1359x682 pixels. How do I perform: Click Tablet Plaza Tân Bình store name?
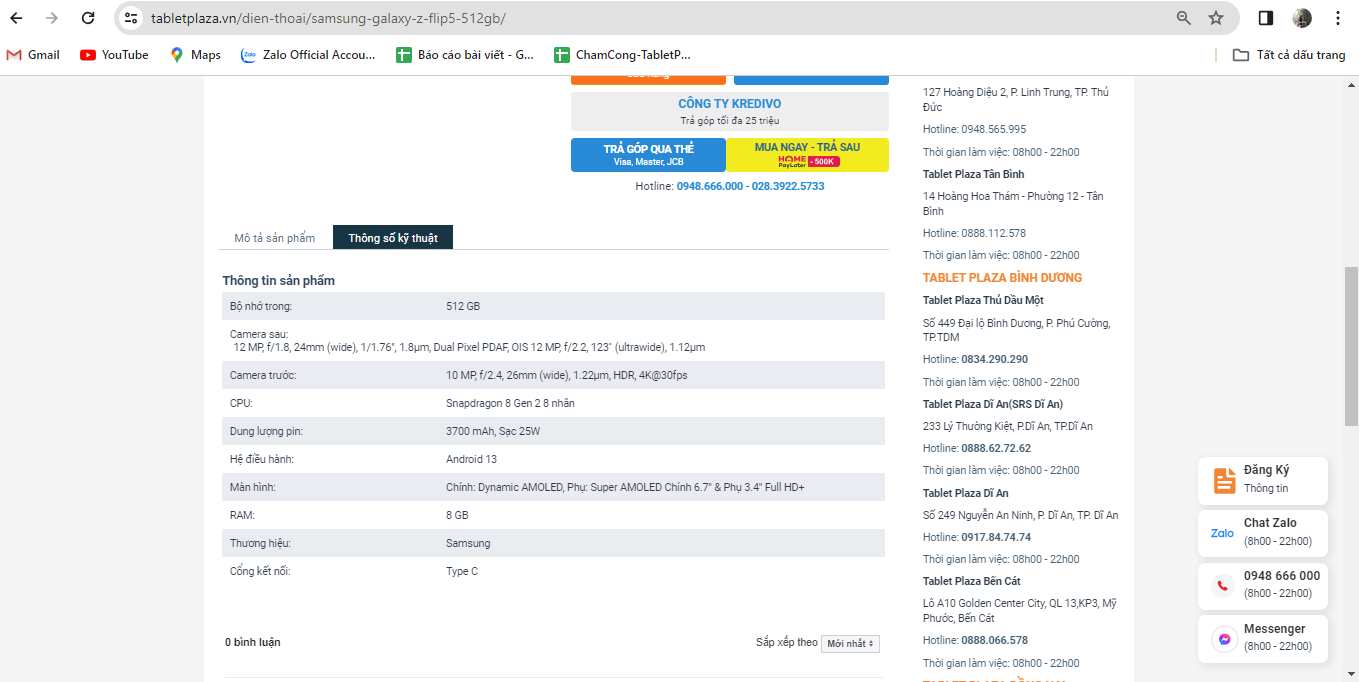[x=974, y=174]
